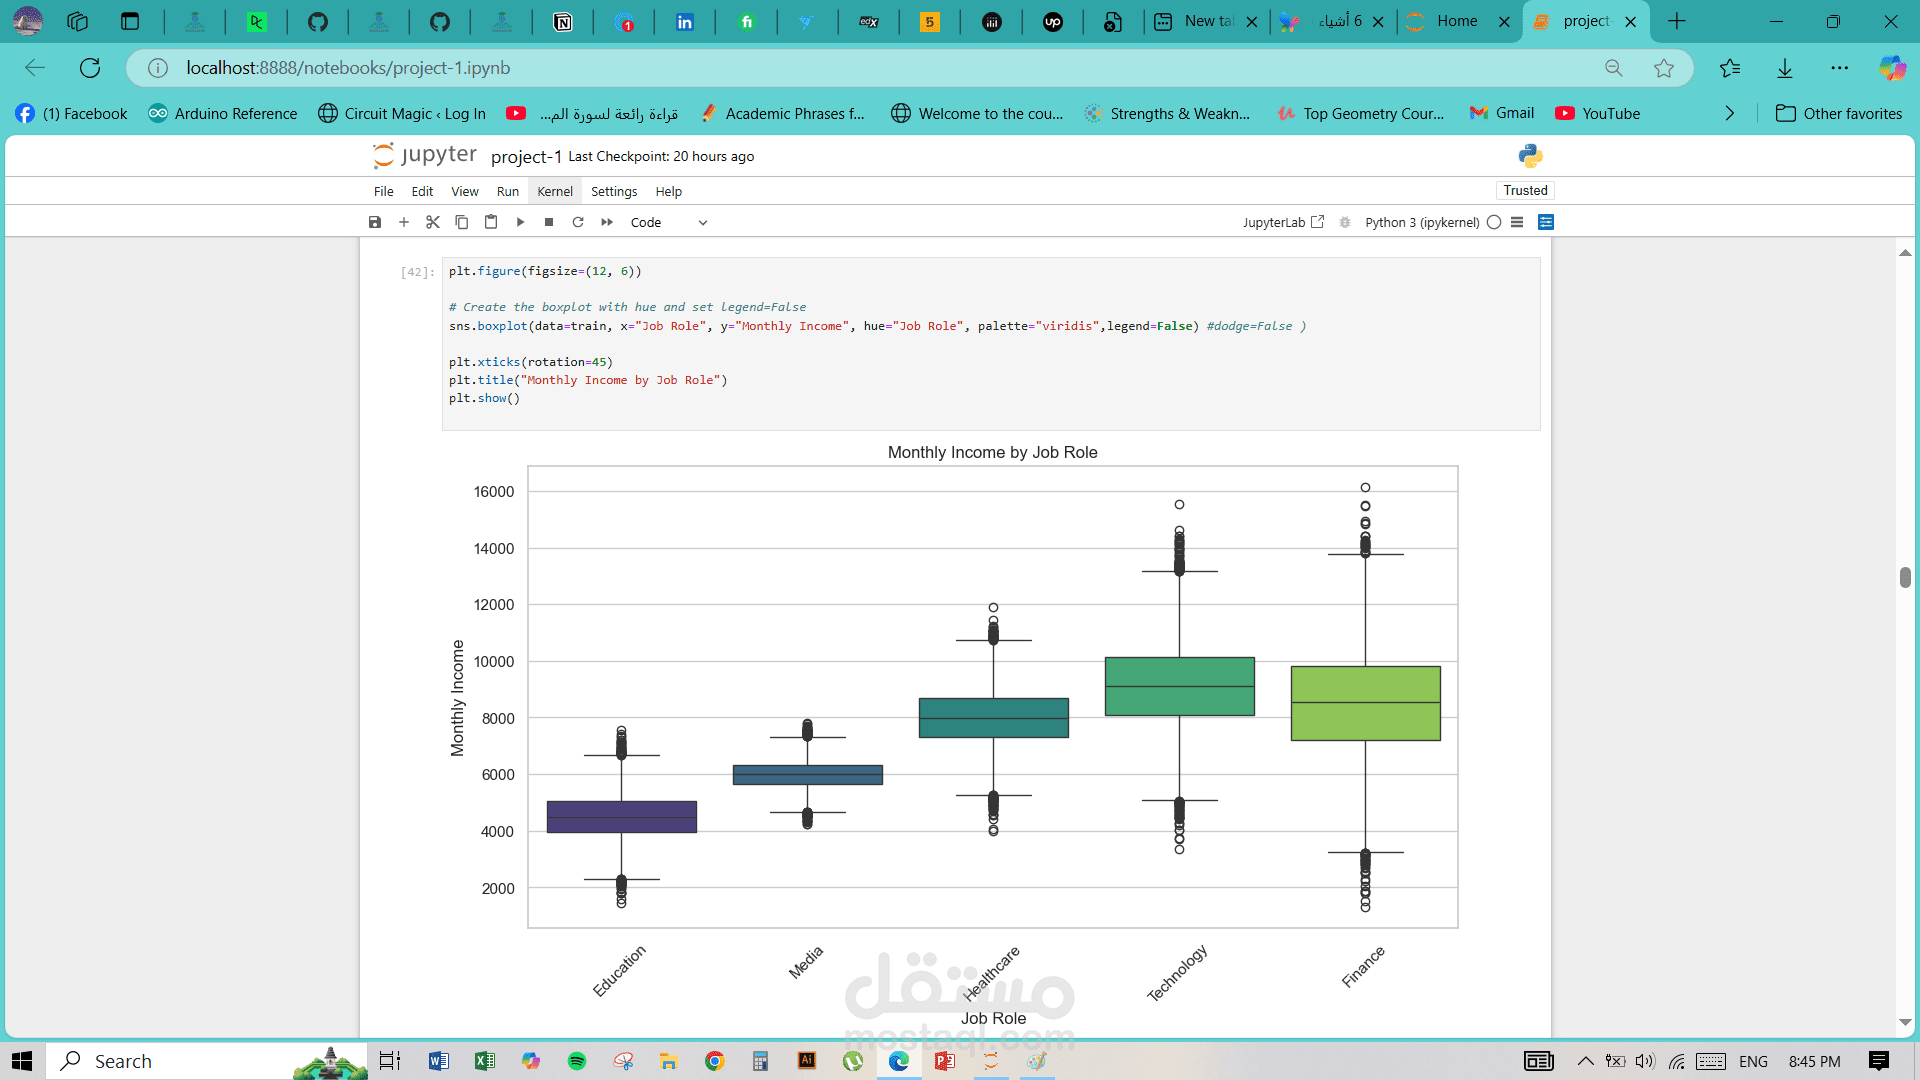Restart kernel and run all cells
1920x1080 pixels.
(607, 222)
